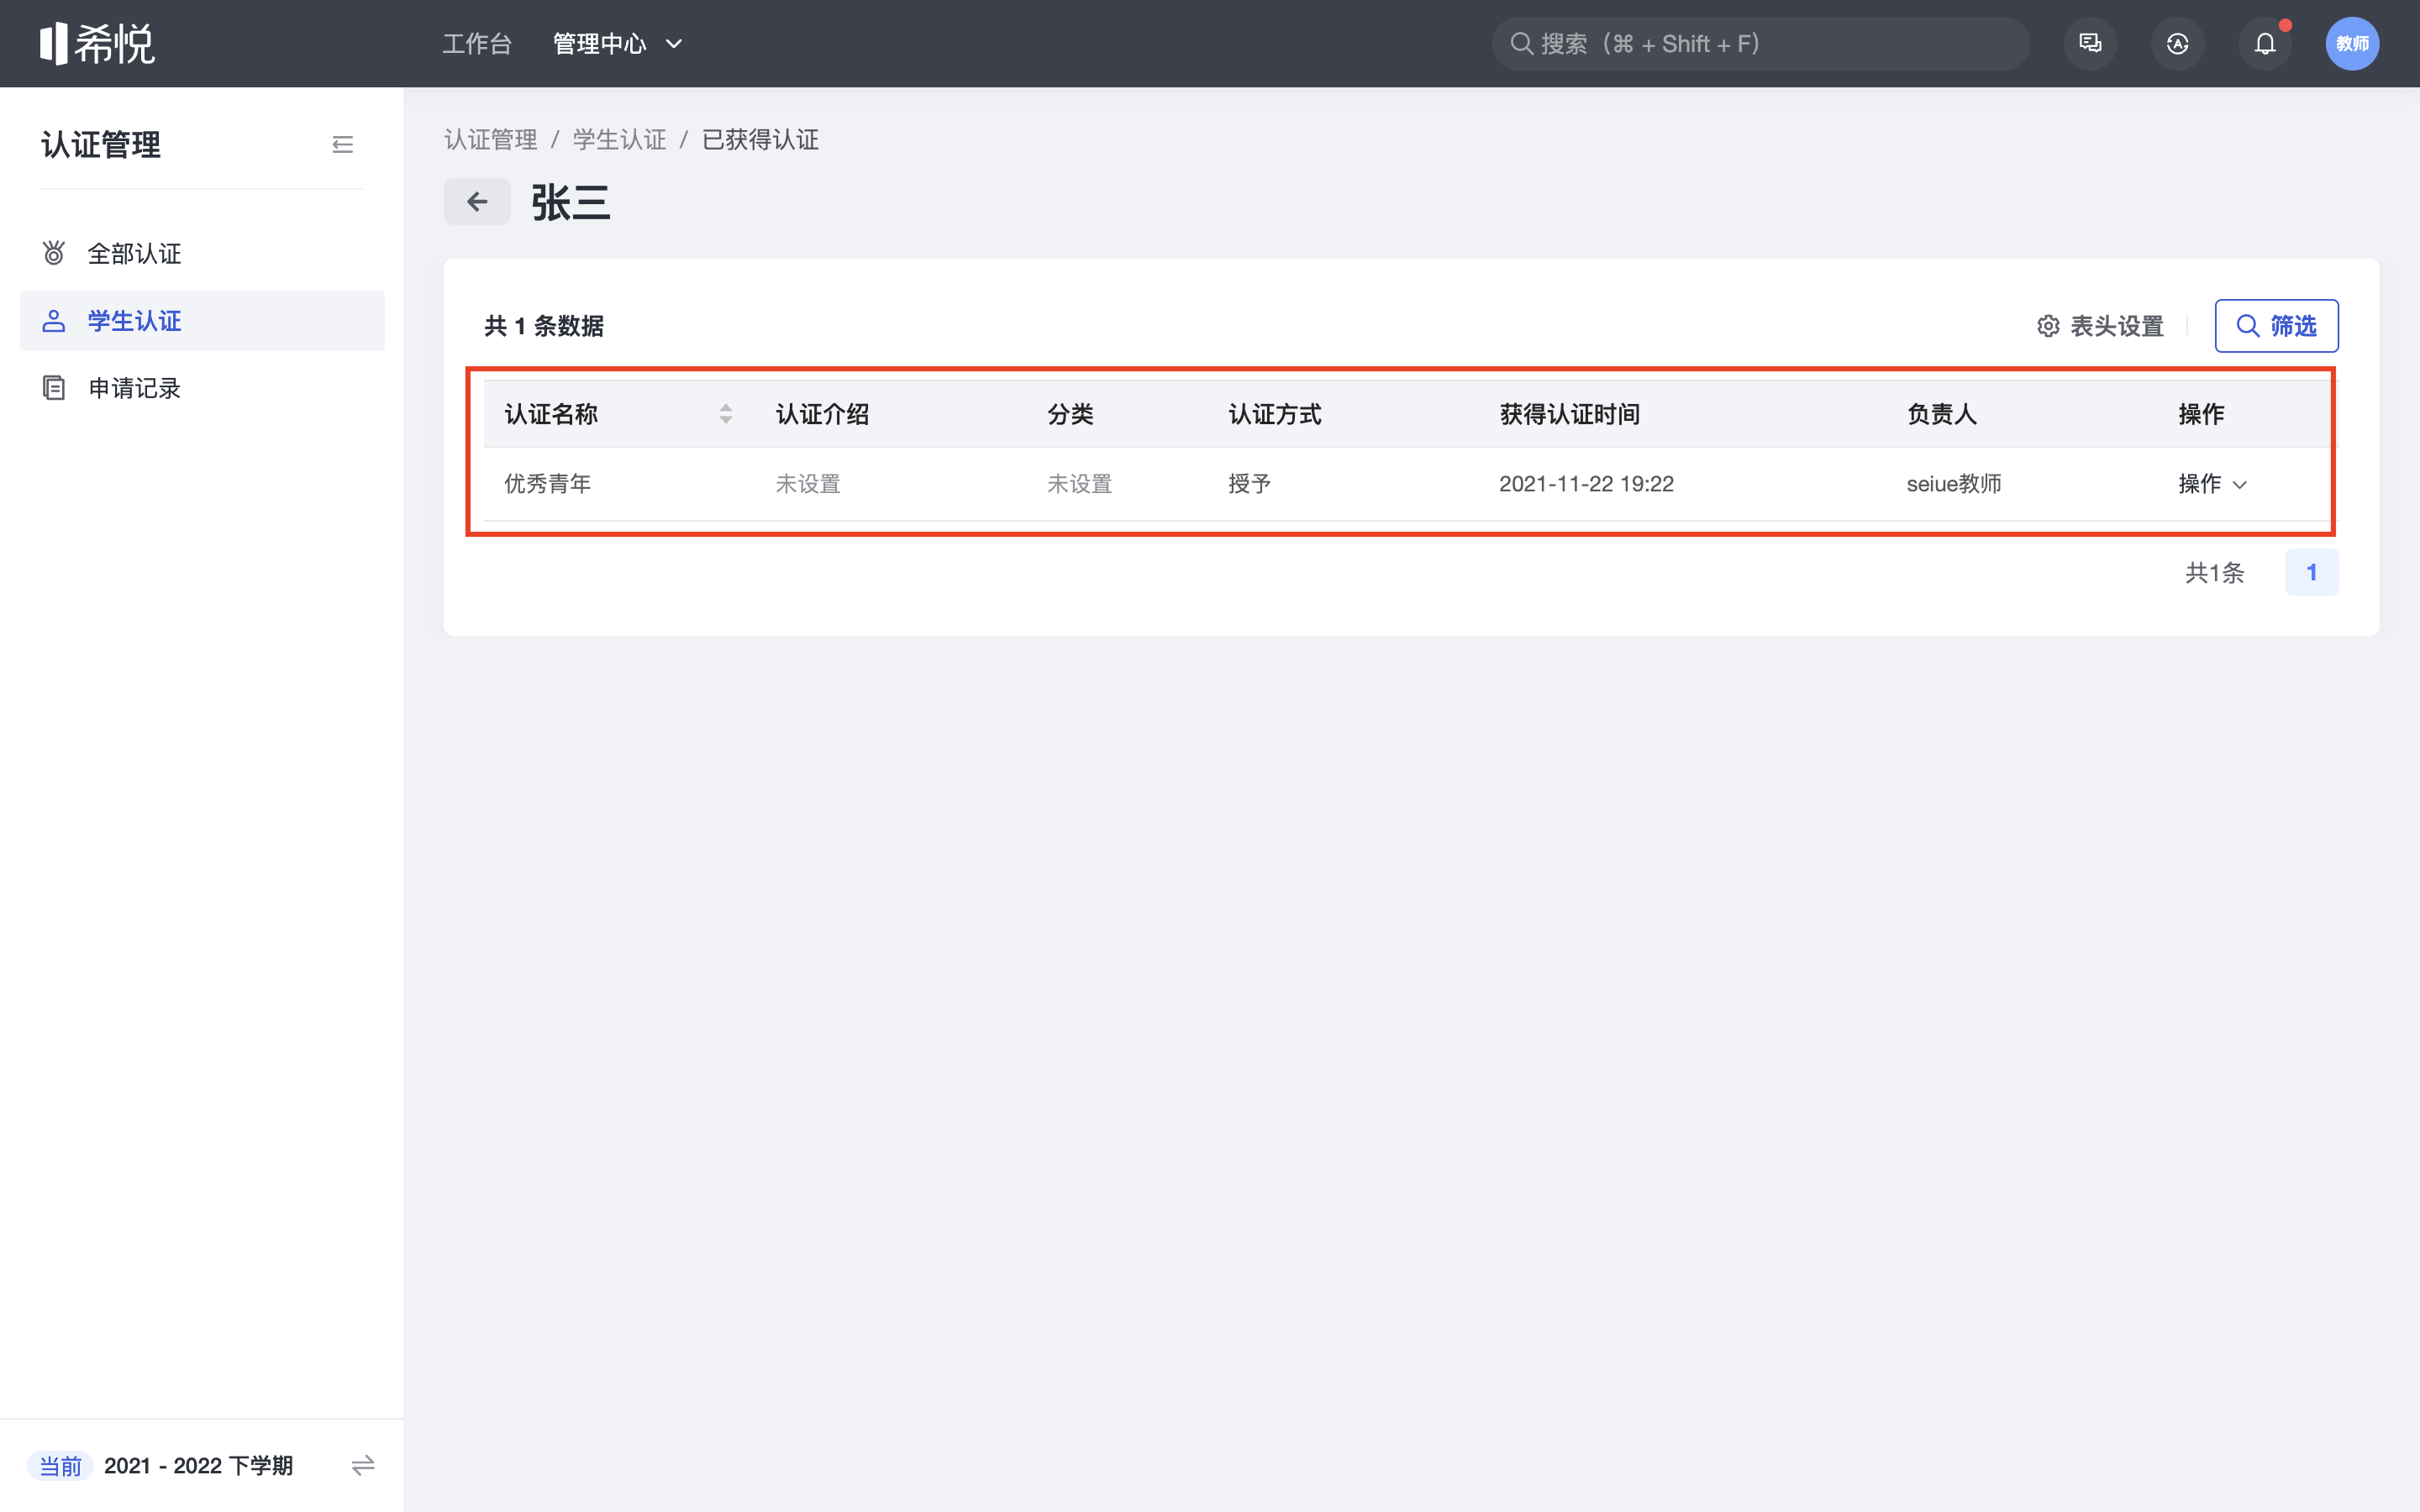Click the seiue教师 cell
2420x1512 pixels.
coord(1954,484)
